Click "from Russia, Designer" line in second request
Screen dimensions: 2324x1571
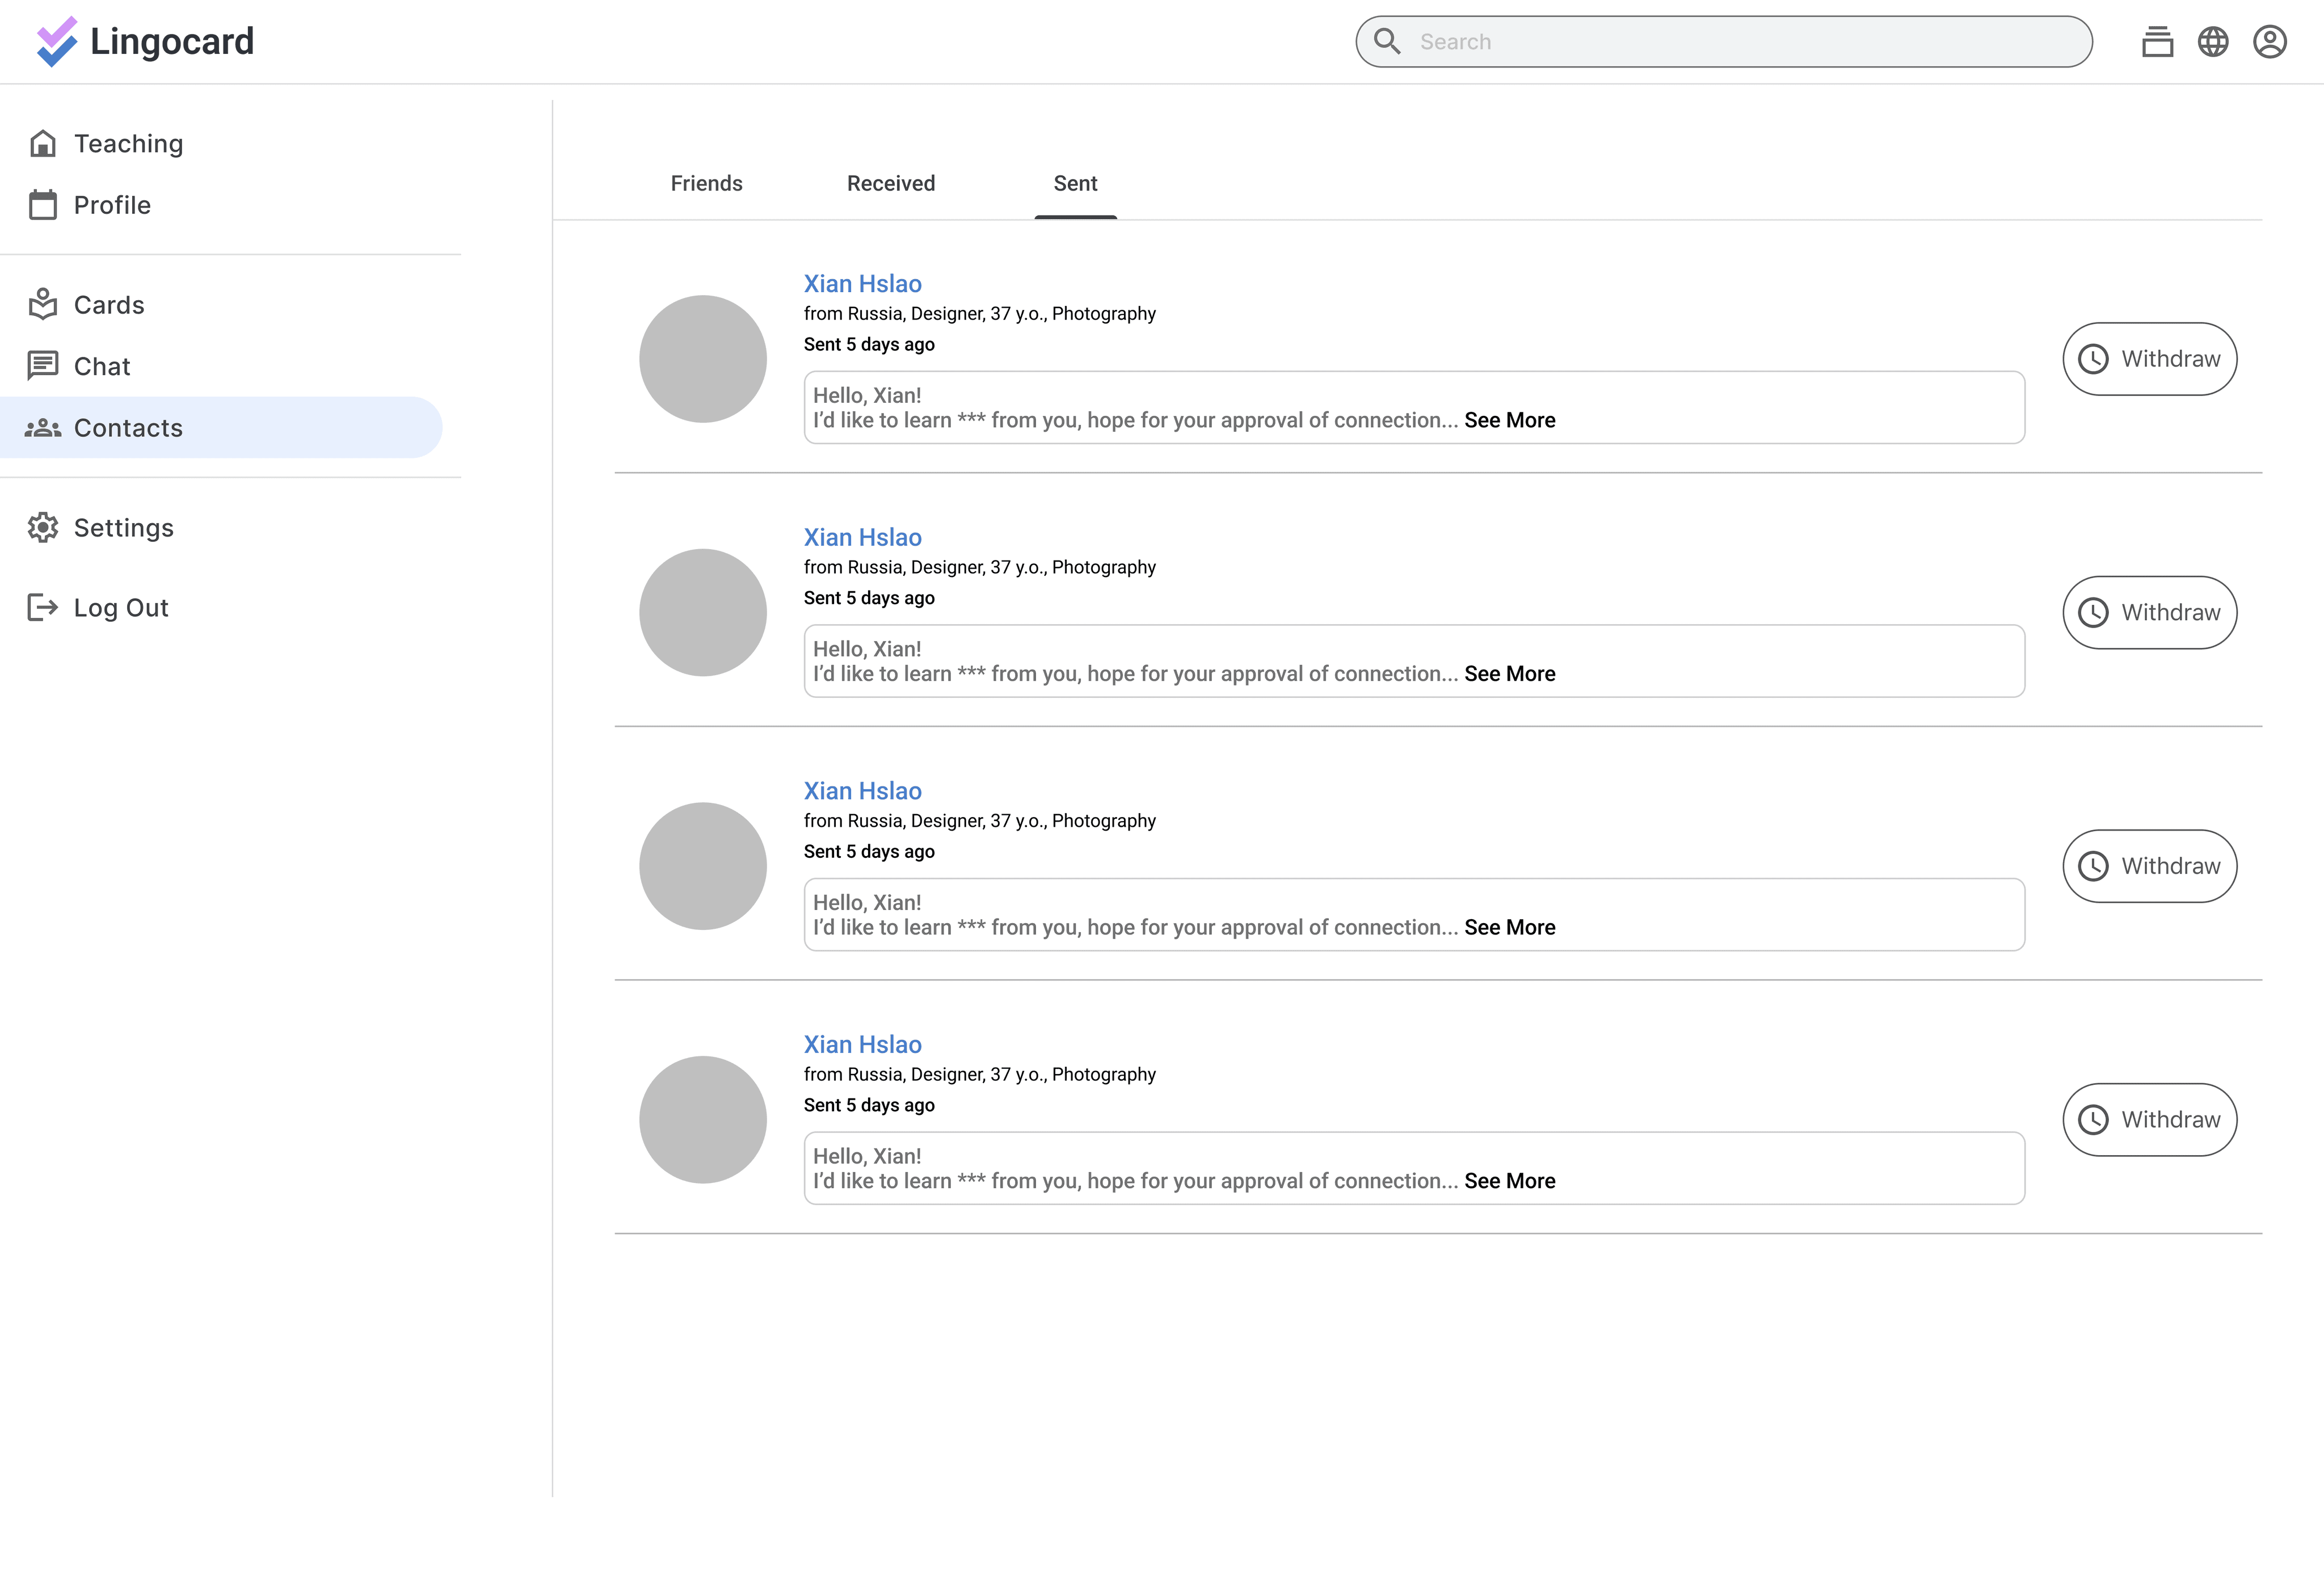coord(980,567)
